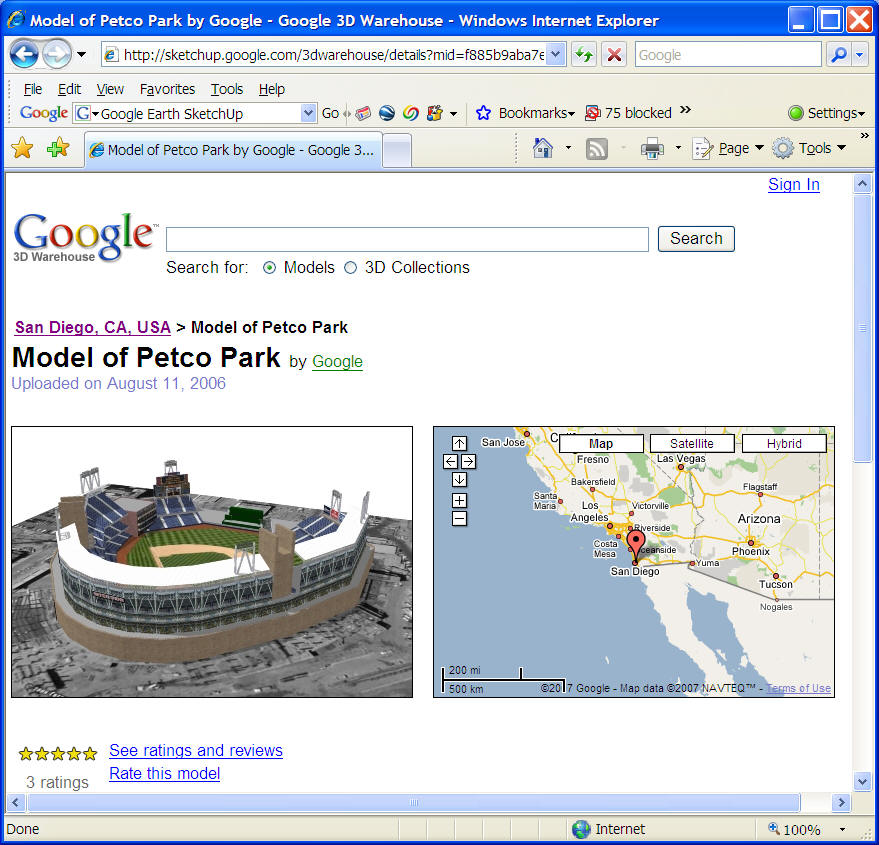Open the San Diego, CA, USA breadcrumb link
Image resolution: width=879 pixels, height=845 pixels.
[92, 327]
